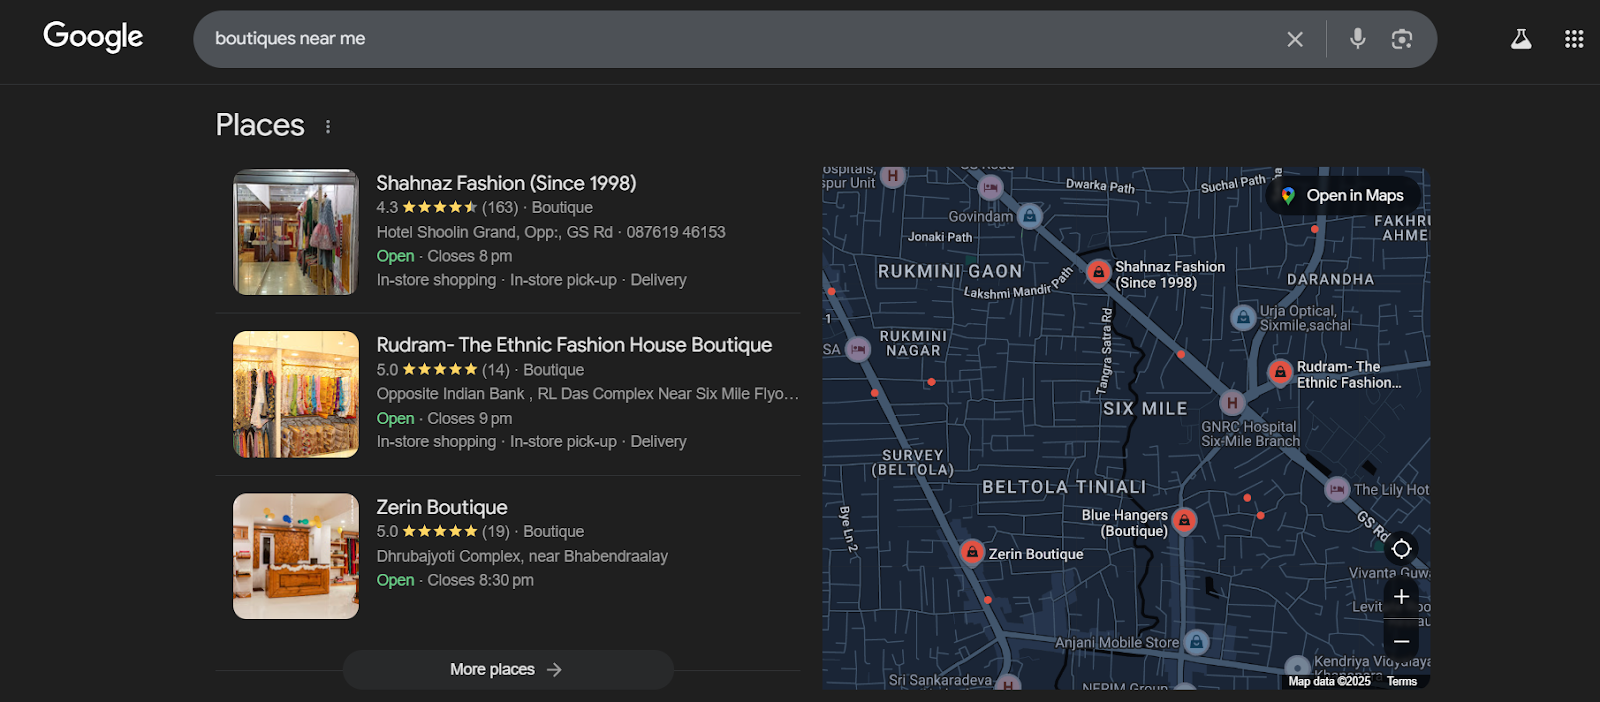Click Kendriya Vidyalaya marker on map
Viewport: 1600px width, 702px height.
(x=1297, y=668)
